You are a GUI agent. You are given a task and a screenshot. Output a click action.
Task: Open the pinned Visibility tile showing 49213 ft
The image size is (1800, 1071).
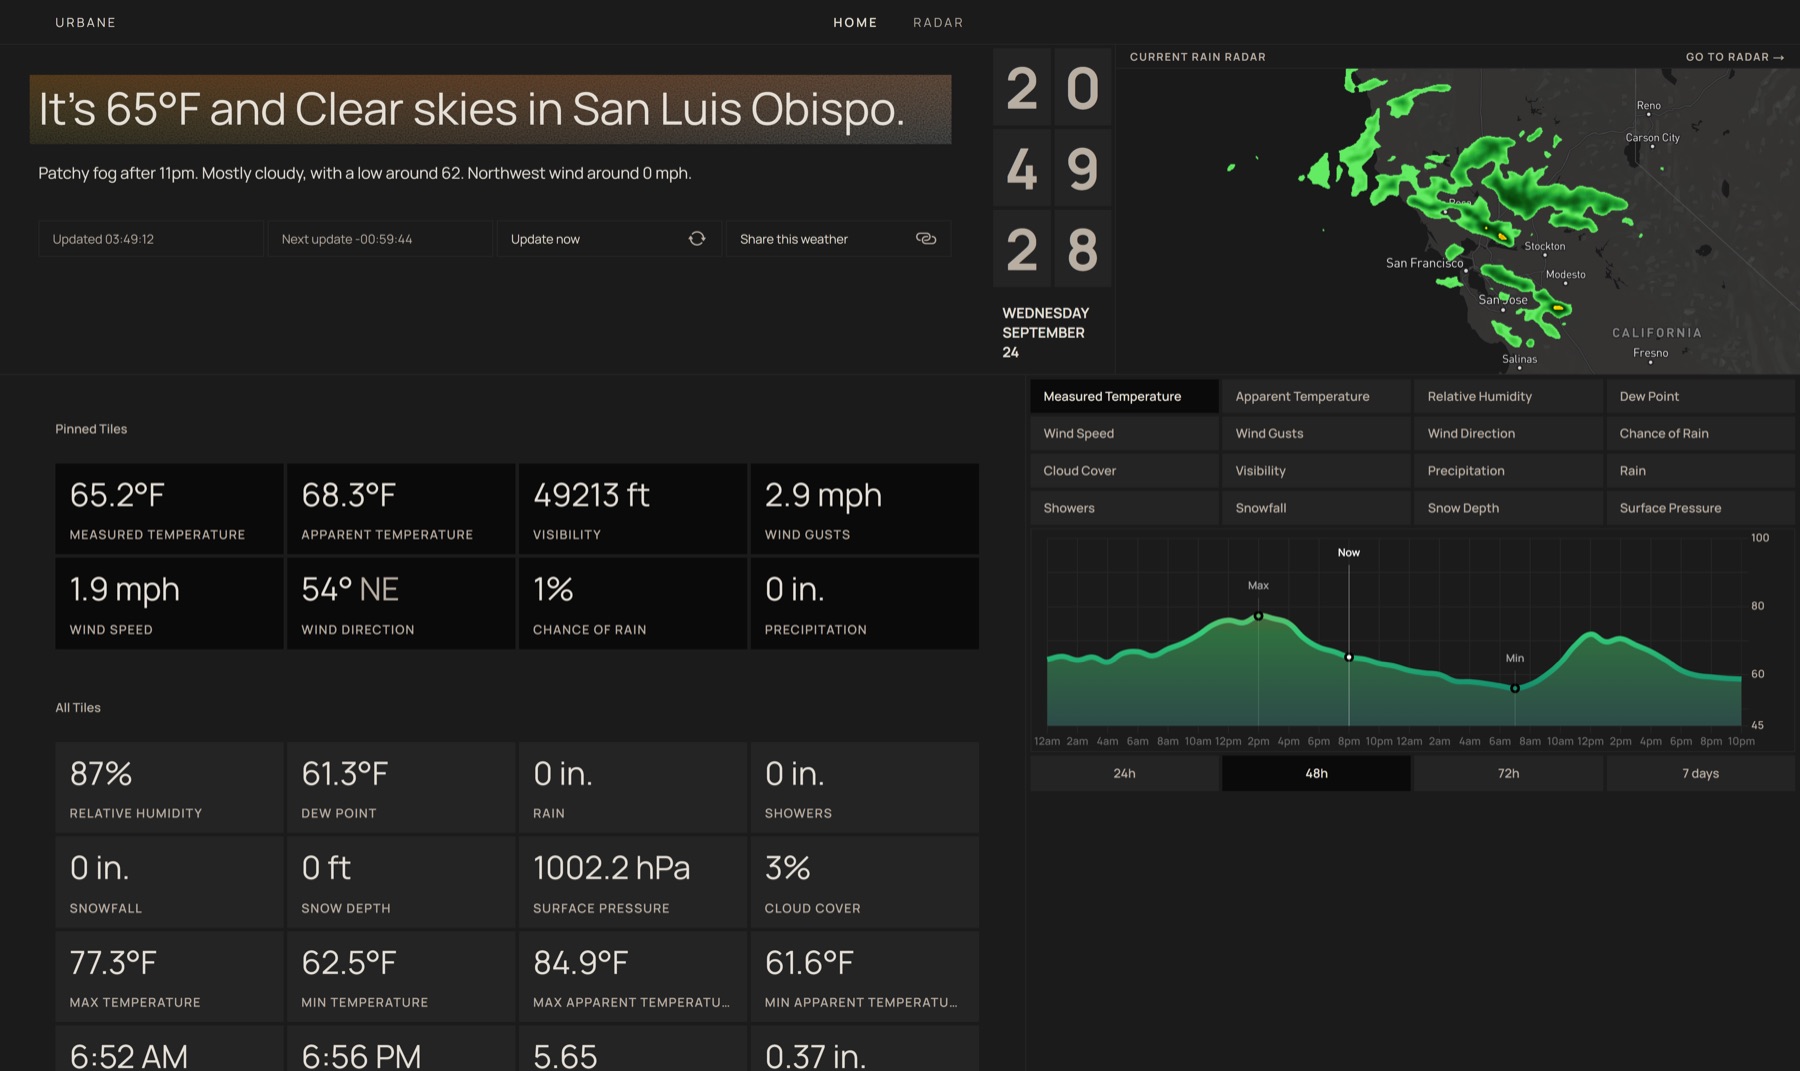pyautogui.click(x=633, y=509)
